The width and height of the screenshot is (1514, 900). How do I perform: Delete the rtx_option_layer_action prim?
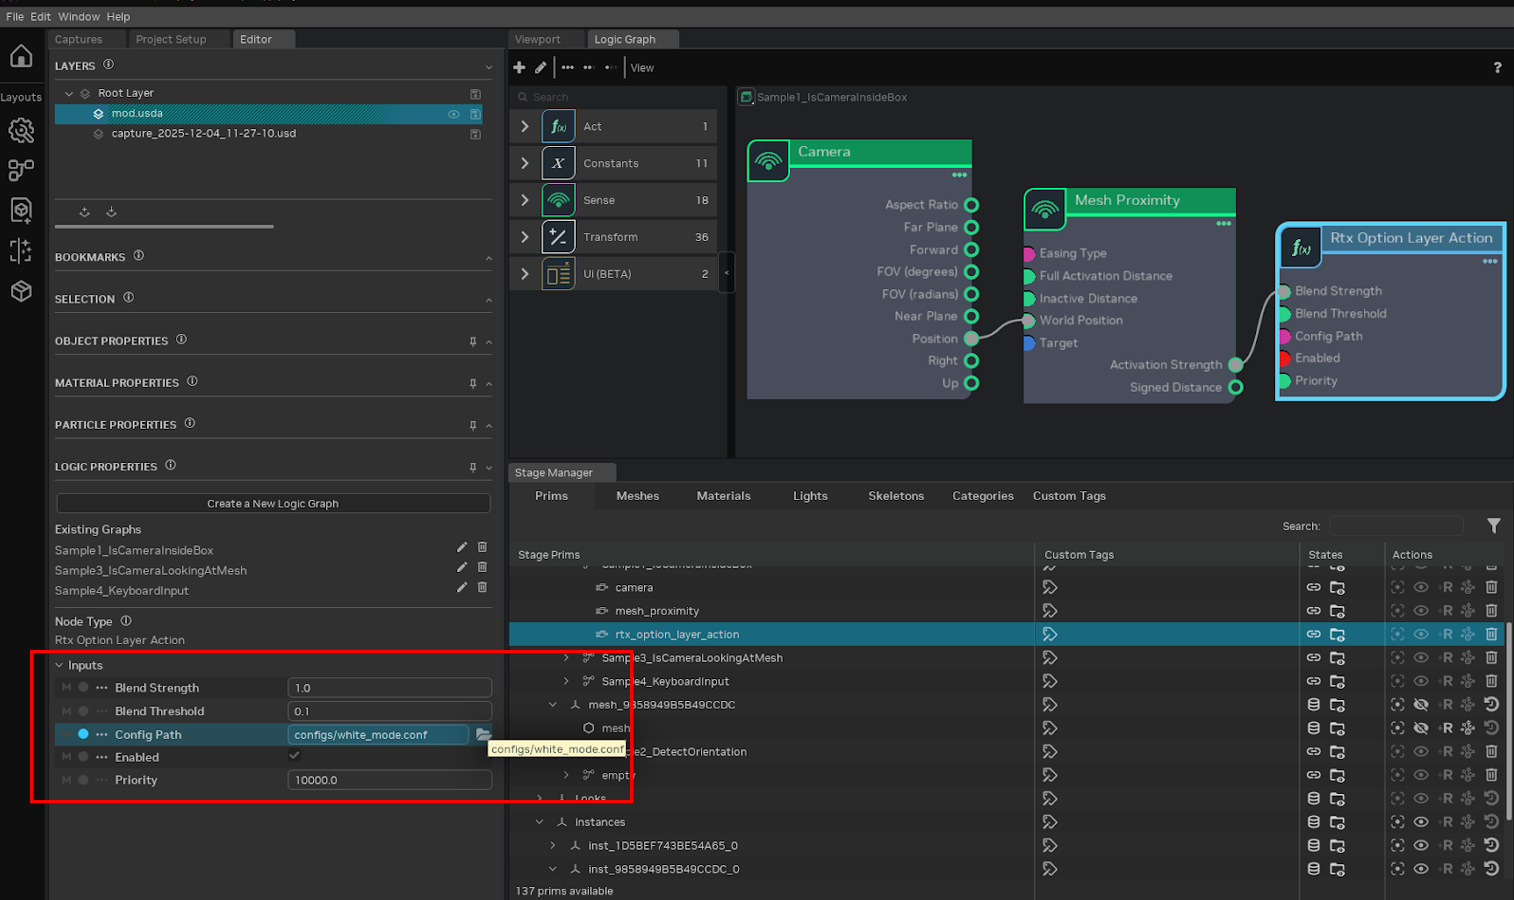click(x=1491, y=634)
